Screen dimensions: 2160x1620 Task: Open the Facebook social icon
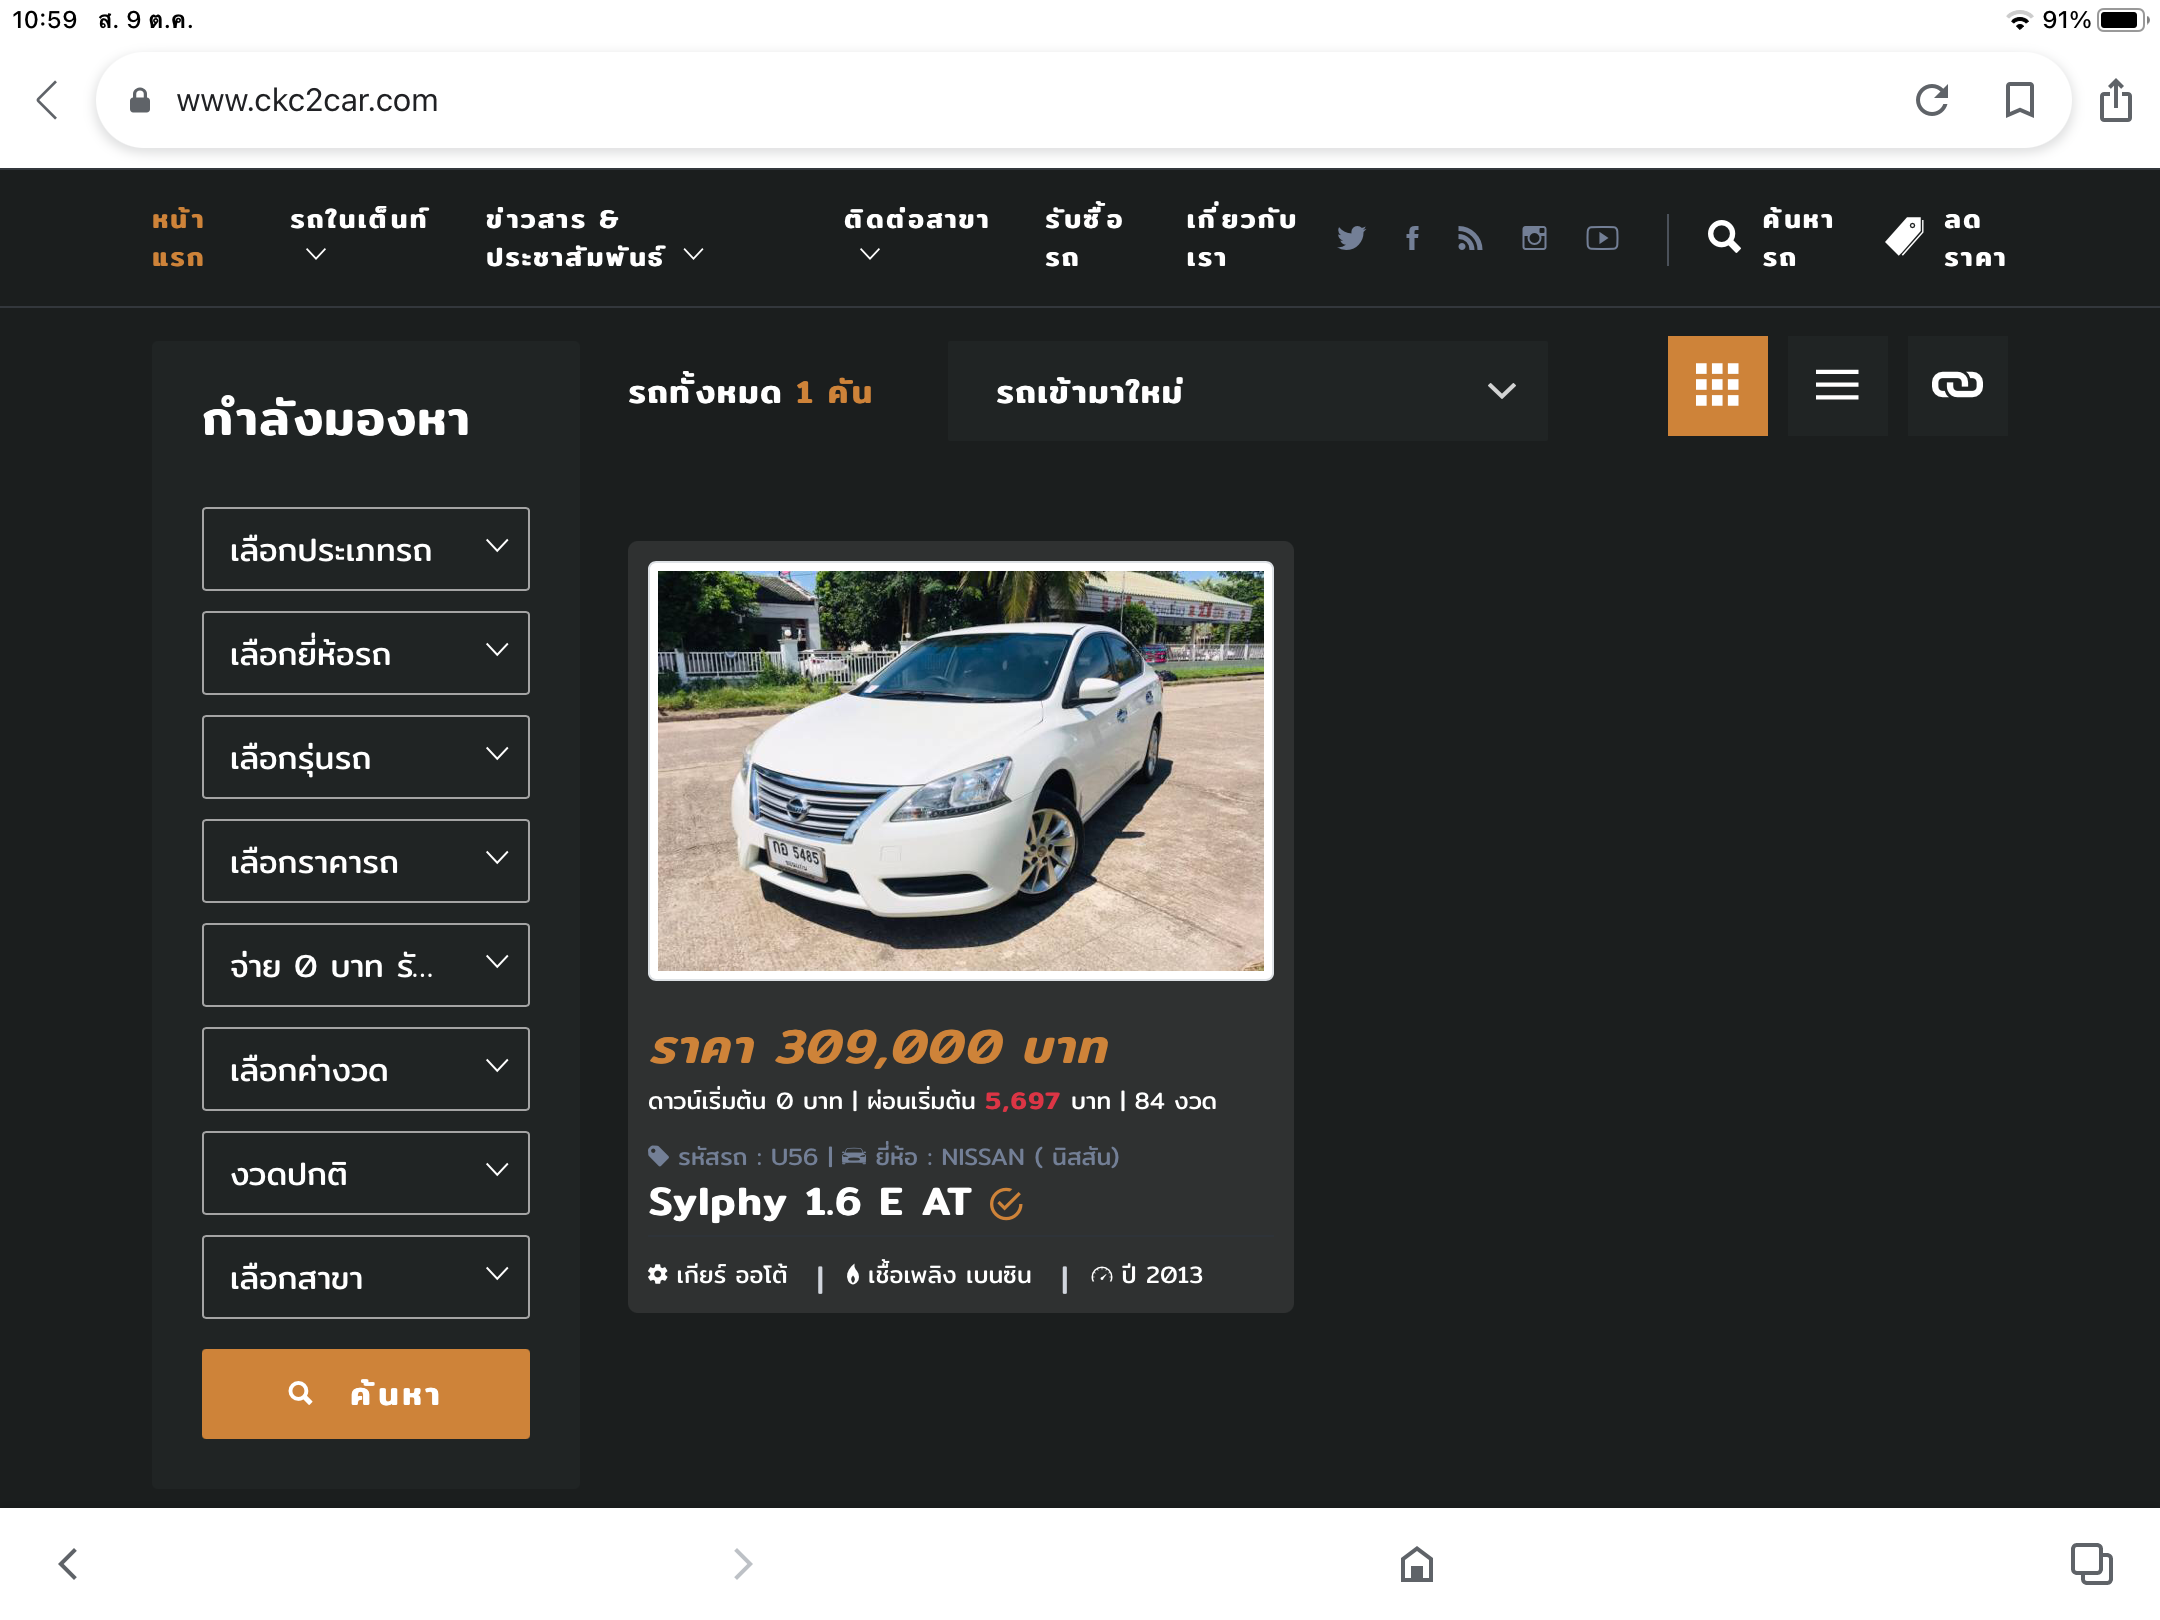pyautogui.click(x=1412, y=238)
